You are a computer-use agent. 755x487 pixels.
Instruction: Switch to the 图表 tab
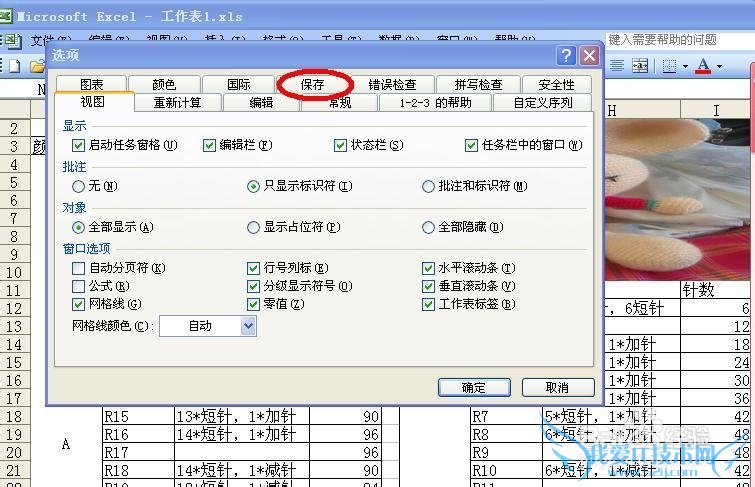click(91, 84)
